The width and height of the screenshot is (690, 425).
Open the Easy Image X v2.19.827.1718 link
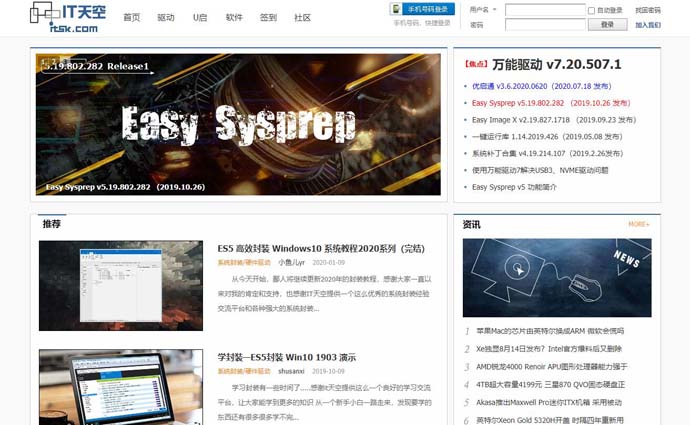pyautogui.click(x=554, y=120)
